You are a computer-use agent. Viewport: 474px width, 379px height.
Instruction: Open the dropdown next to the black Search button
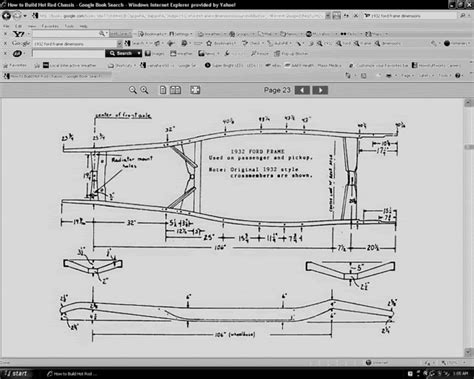coord(139,53)
